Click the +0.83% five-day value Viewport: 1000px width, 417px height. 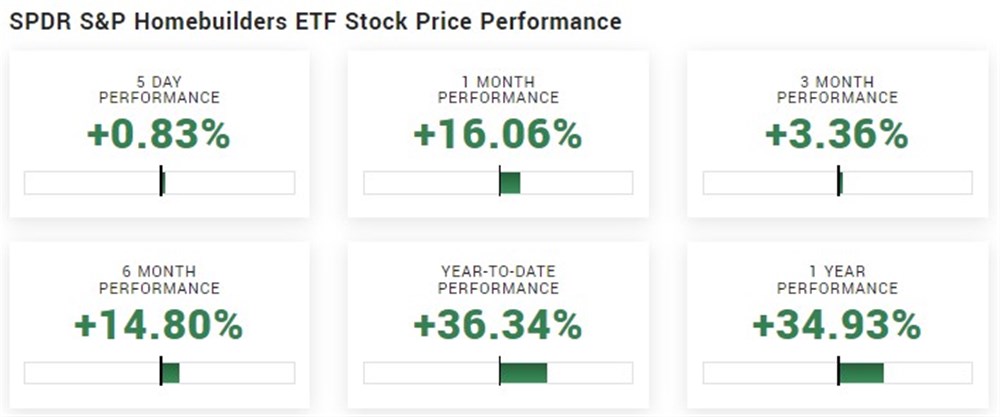pyautogui.click(x=159, y=134)
